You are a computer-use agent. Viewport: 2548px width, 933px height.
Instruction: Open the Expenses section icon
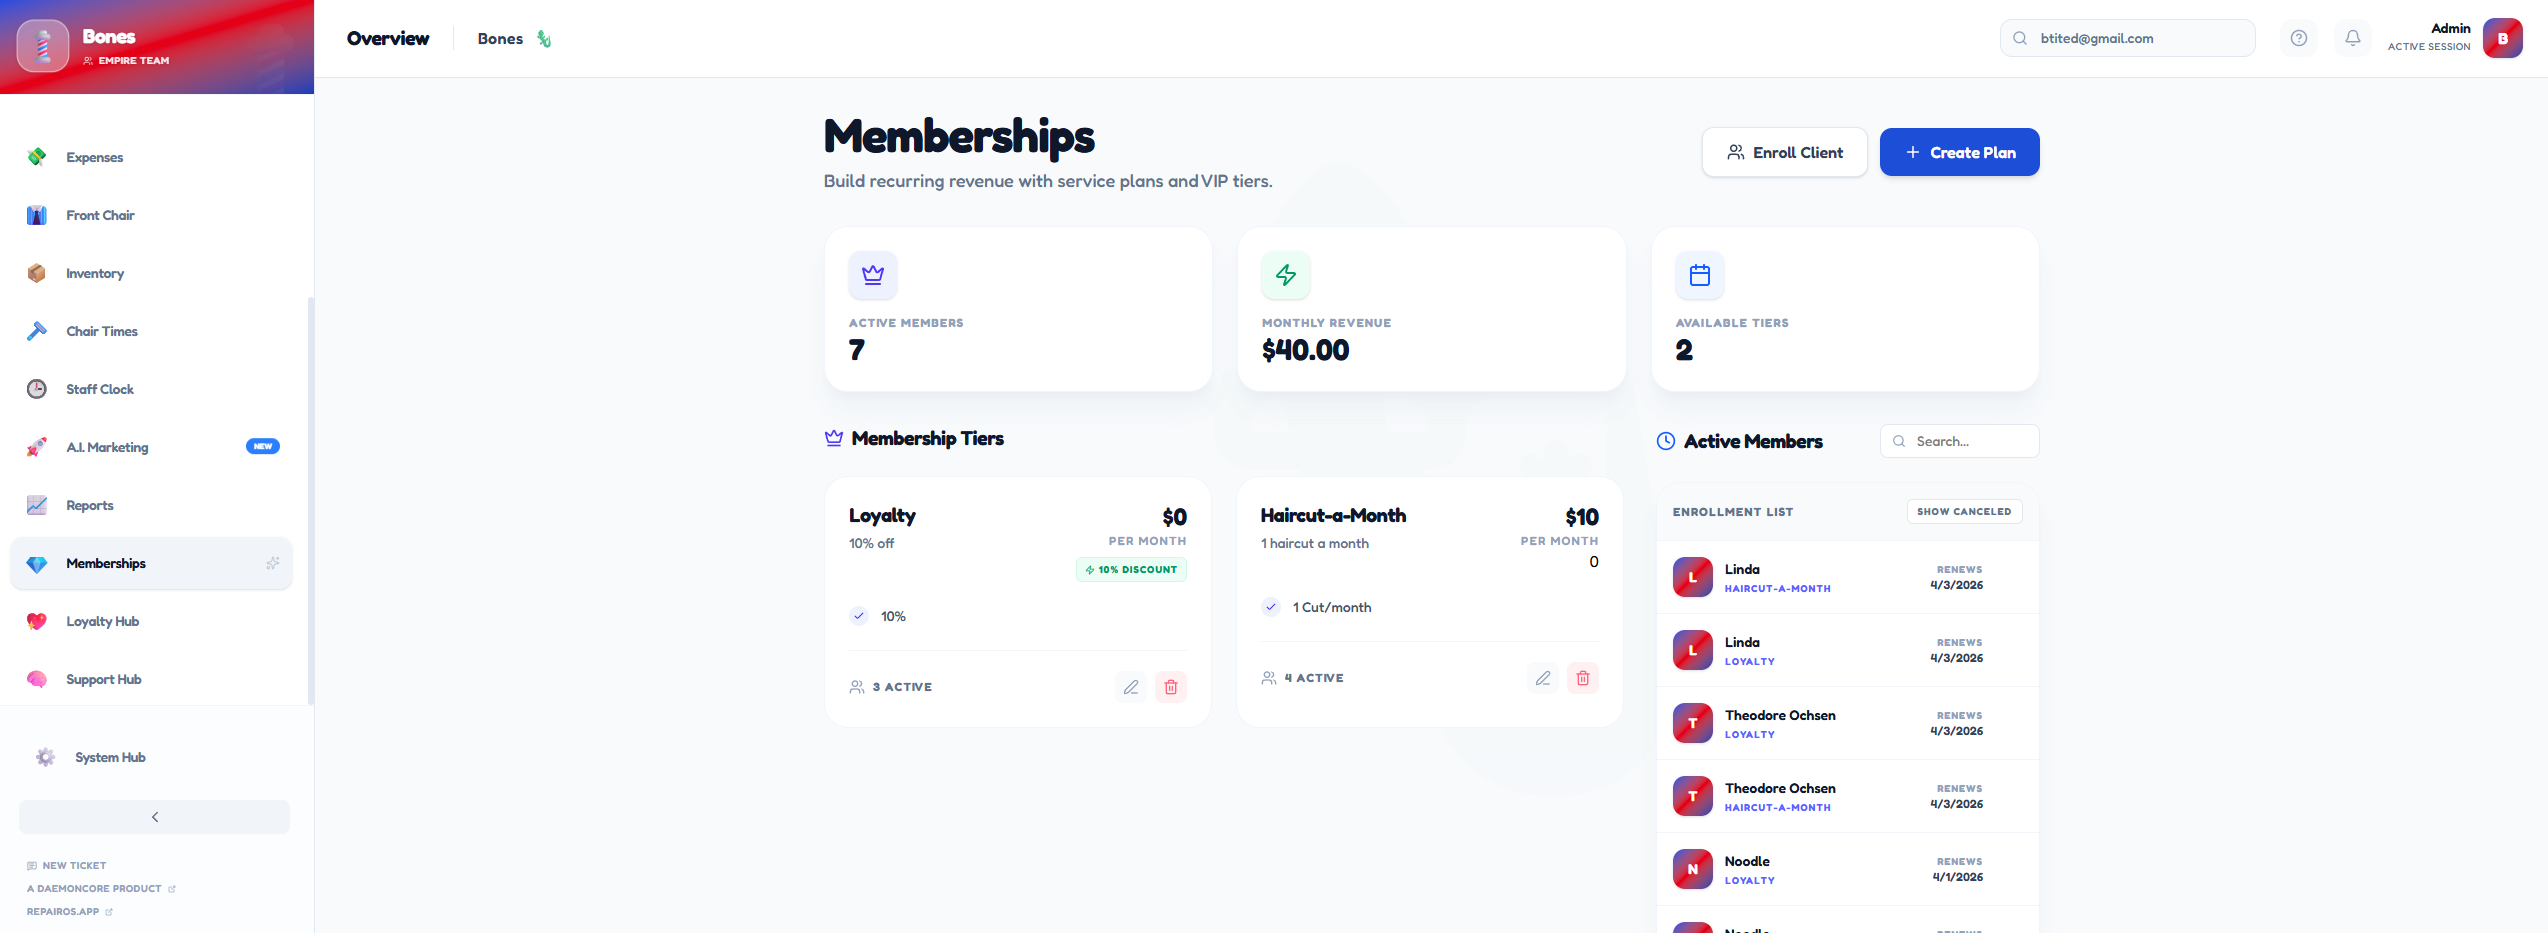(37, 157)
